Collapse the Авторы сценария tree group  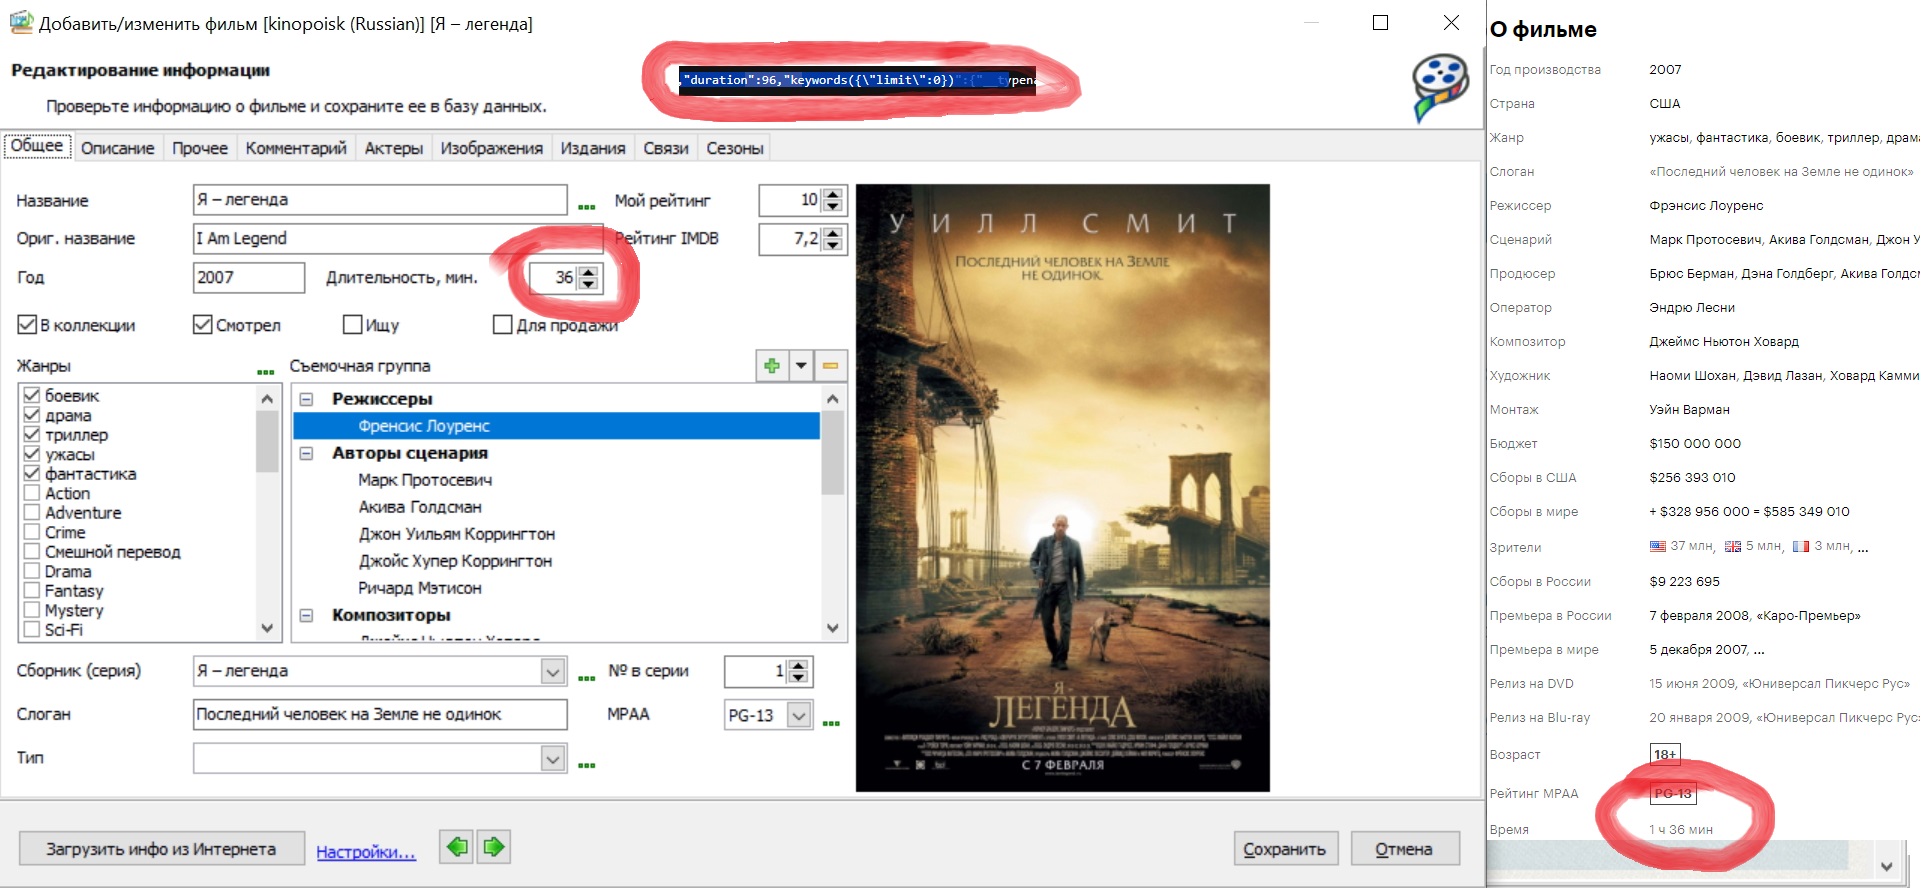pos(307,453)
